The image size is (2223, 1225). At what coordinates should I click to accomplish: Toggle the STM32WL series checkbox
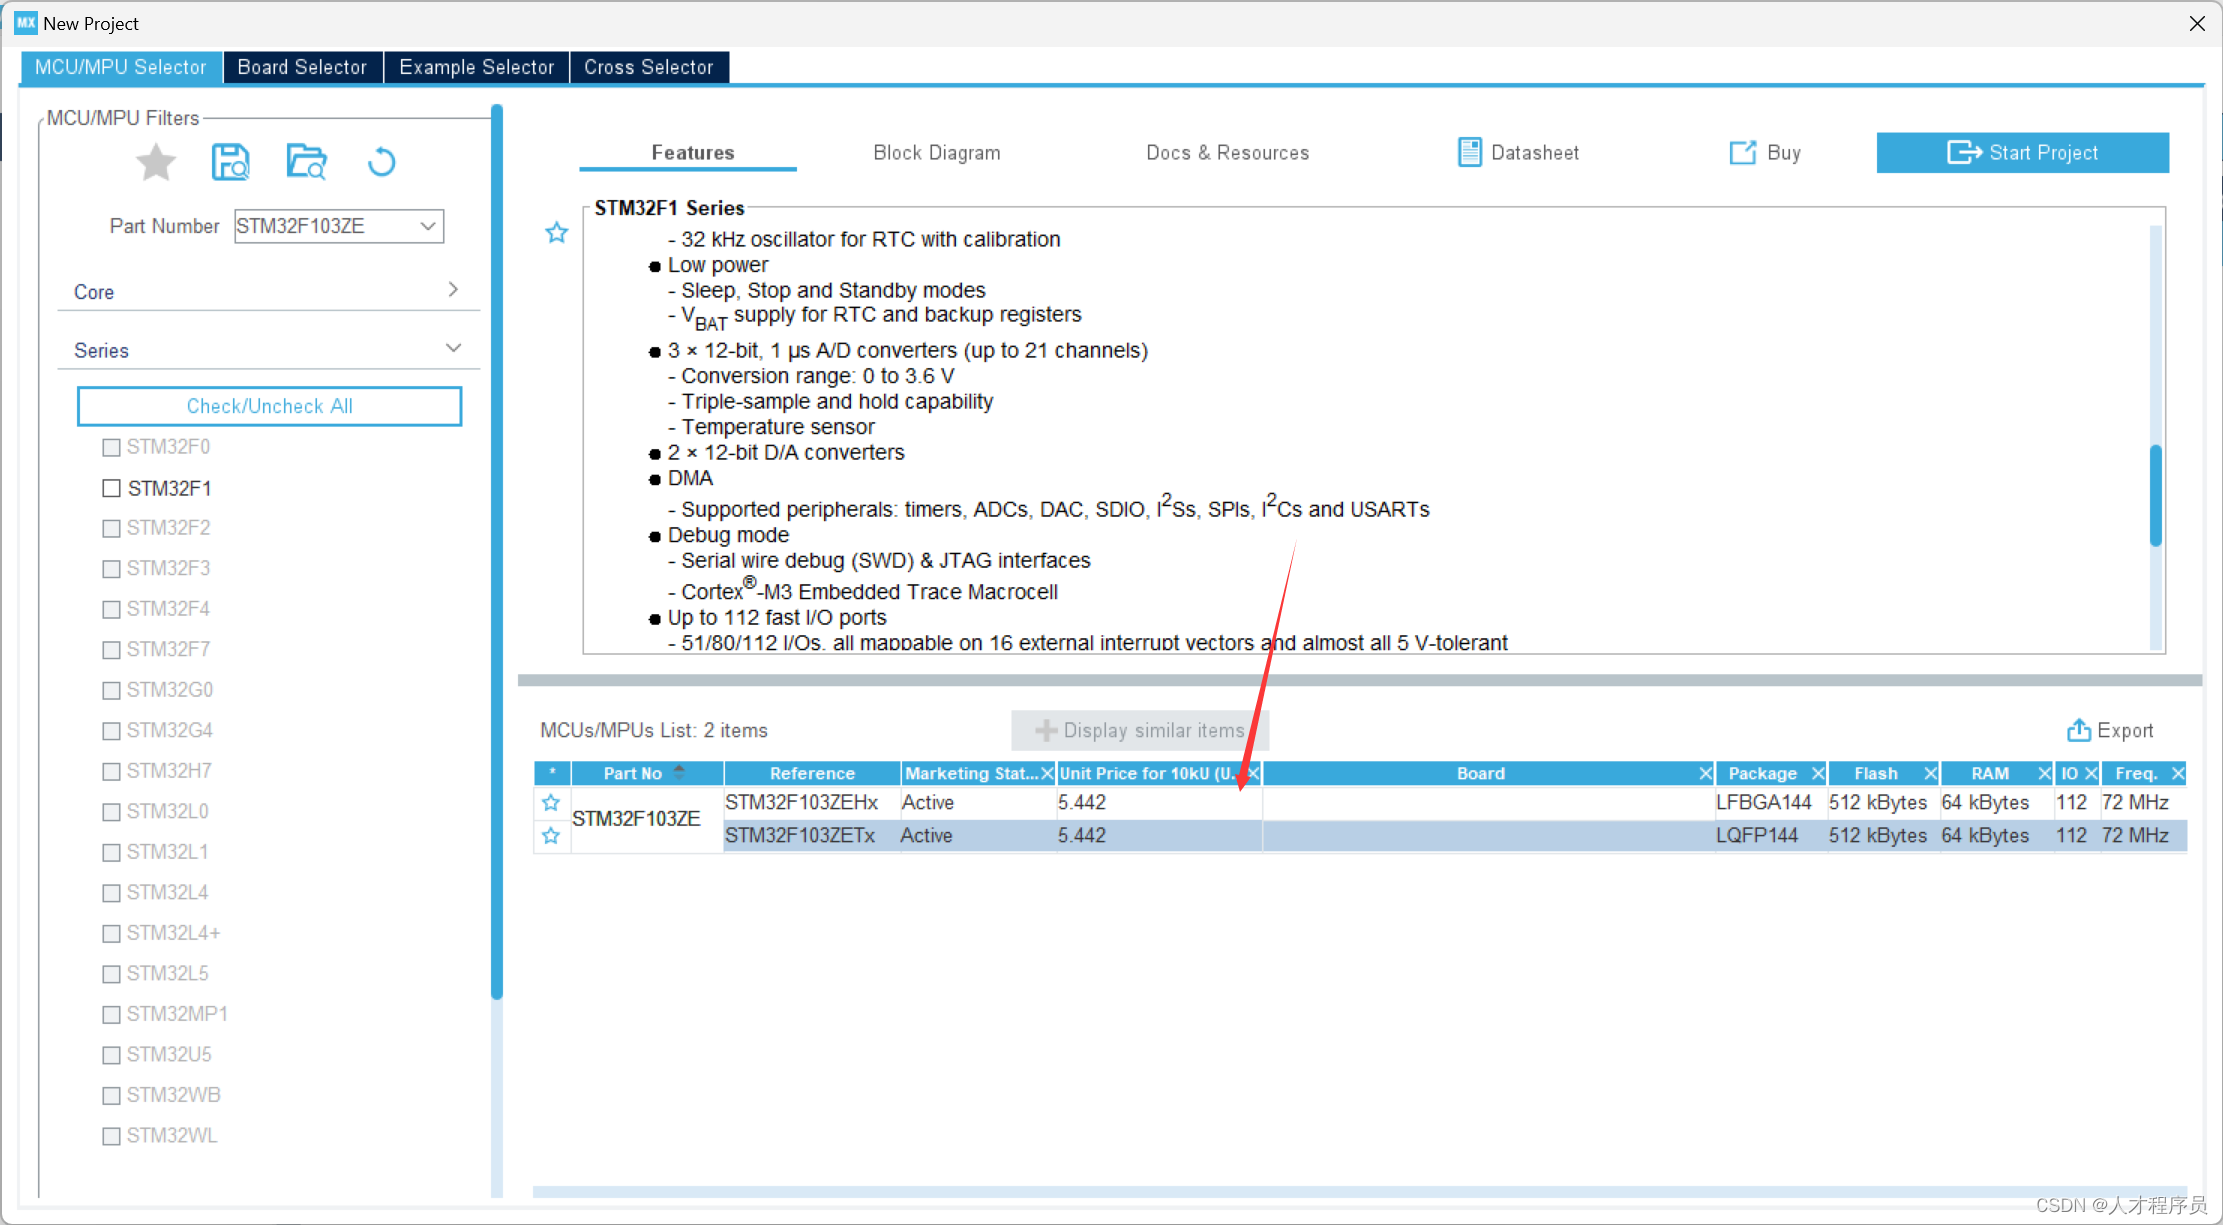[111, 1136]
